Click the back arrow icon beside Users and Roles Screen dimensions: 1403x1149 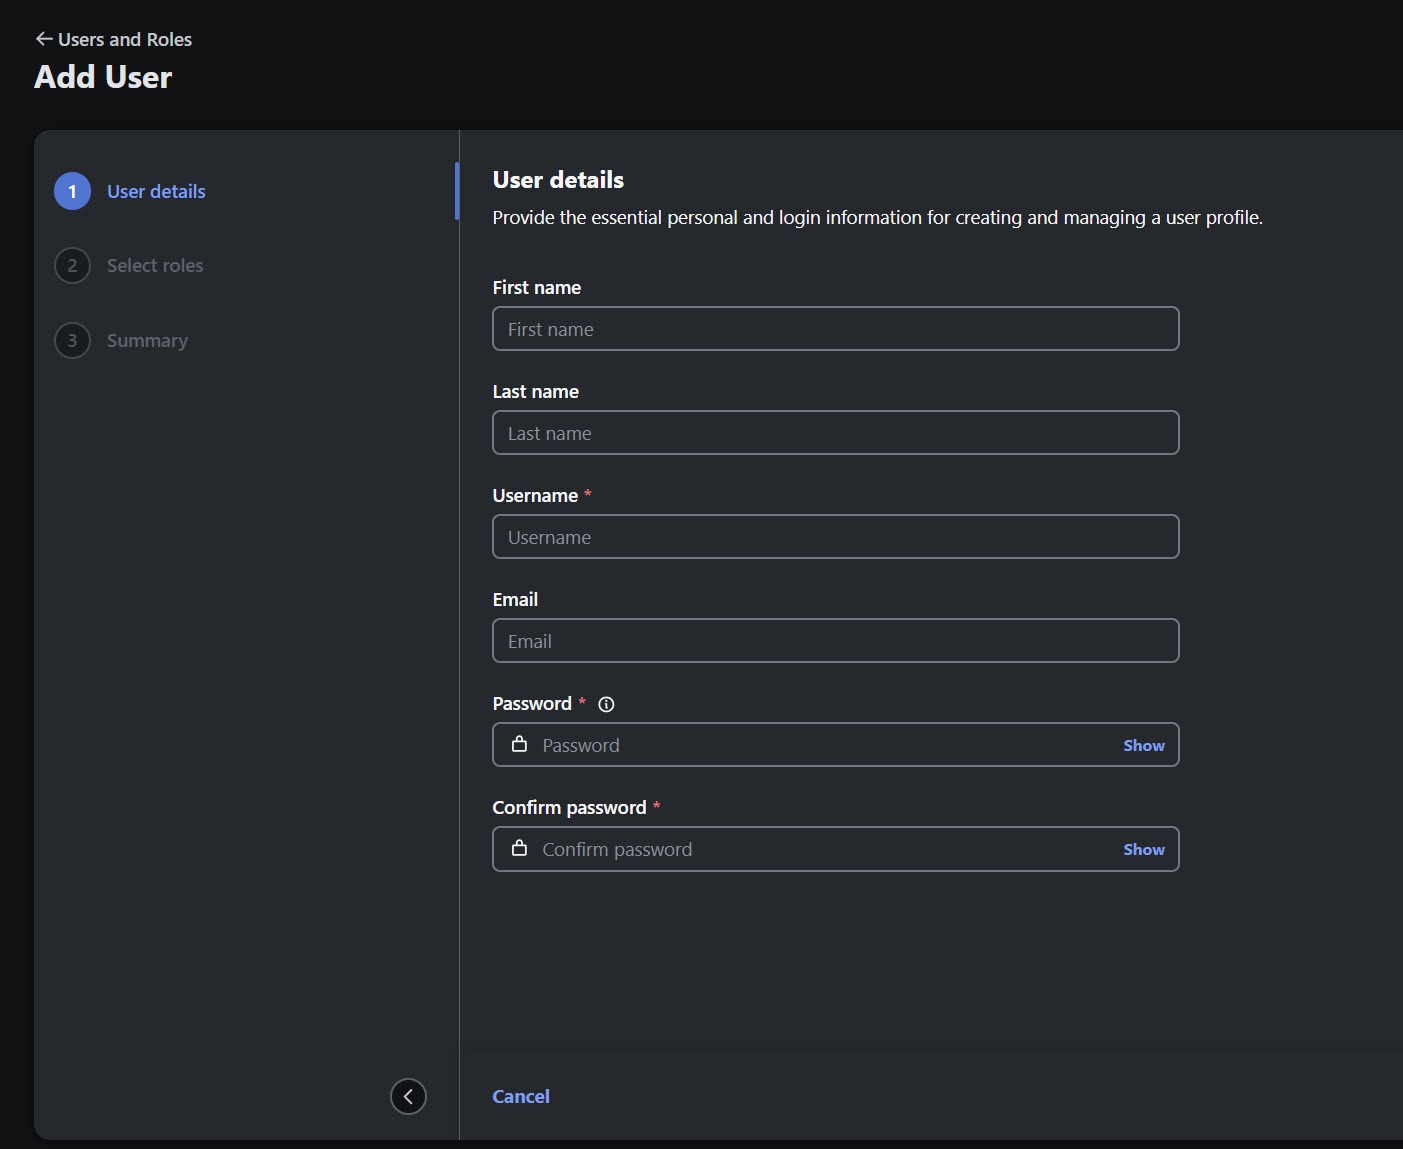pyautogui.click(x=44, y=39)
